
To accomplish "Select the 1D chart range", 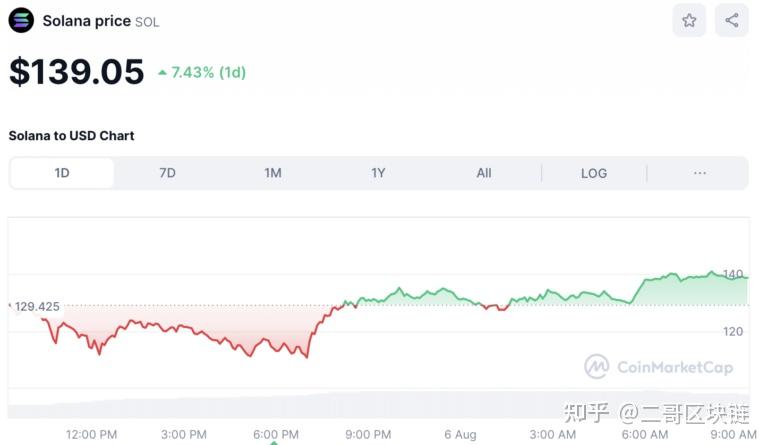I will coord(62,173).
